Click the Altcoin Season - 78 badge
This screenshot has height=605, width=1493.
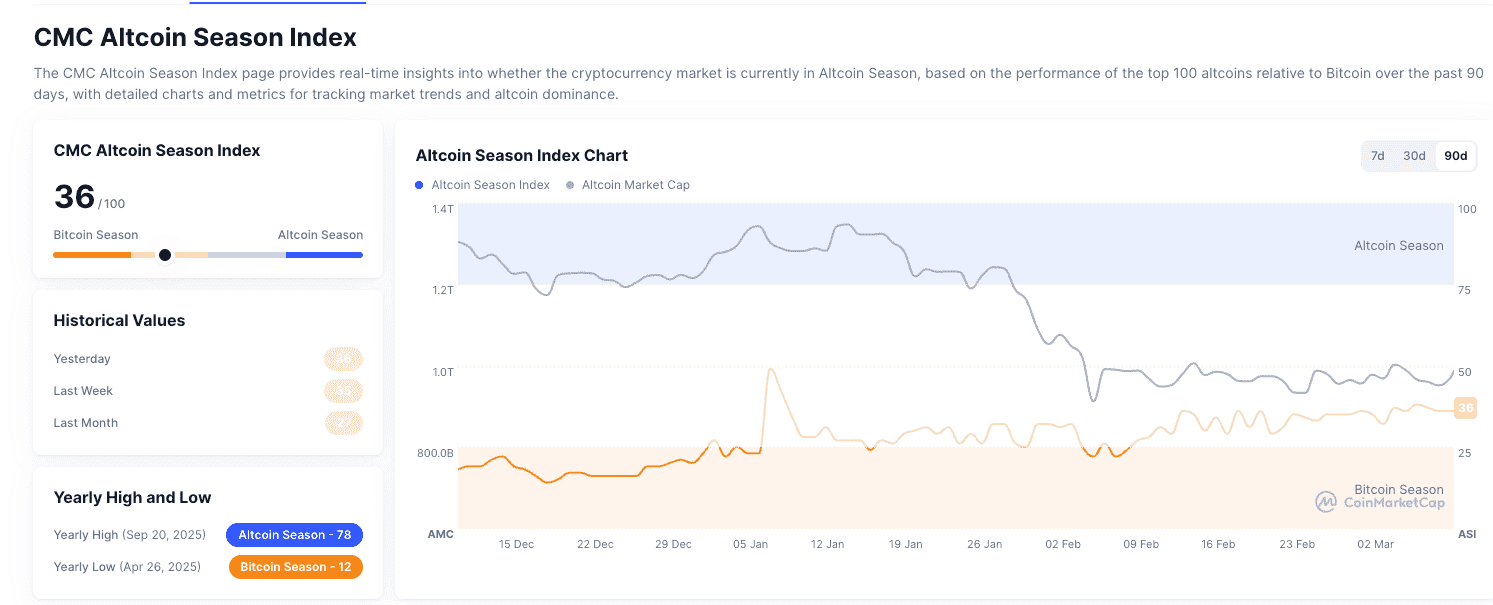pyautogui.click(x=294, y=535)
